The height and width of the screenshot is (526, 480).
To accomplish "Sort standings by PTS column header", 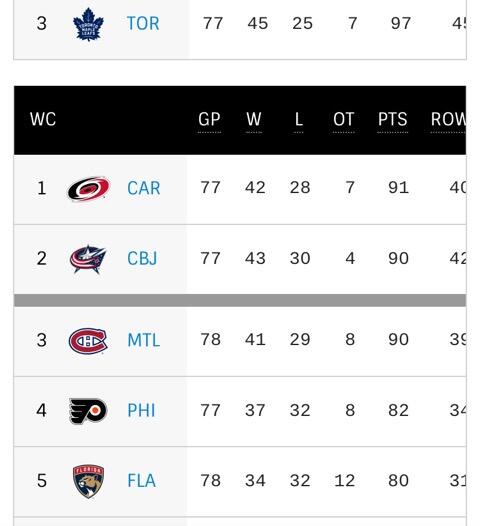I will [x=392, y=119].
